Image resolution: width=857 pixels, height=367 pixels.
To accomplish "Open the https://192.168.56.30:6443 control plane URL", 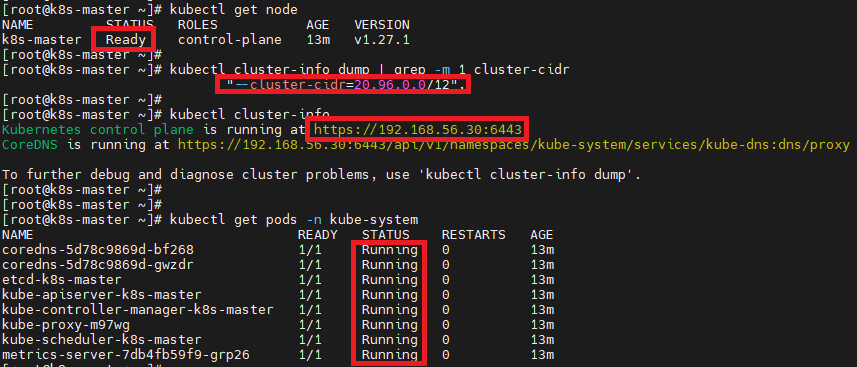I will [x=418, y=130].
